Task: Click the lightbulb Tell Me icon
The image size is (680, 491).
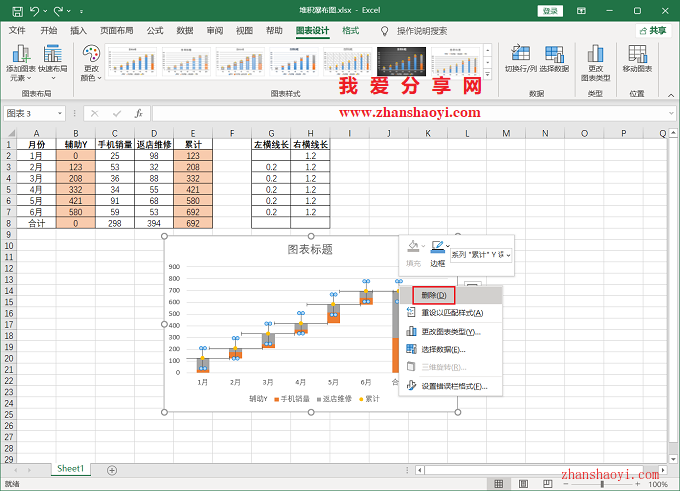Action: point(384,31)
